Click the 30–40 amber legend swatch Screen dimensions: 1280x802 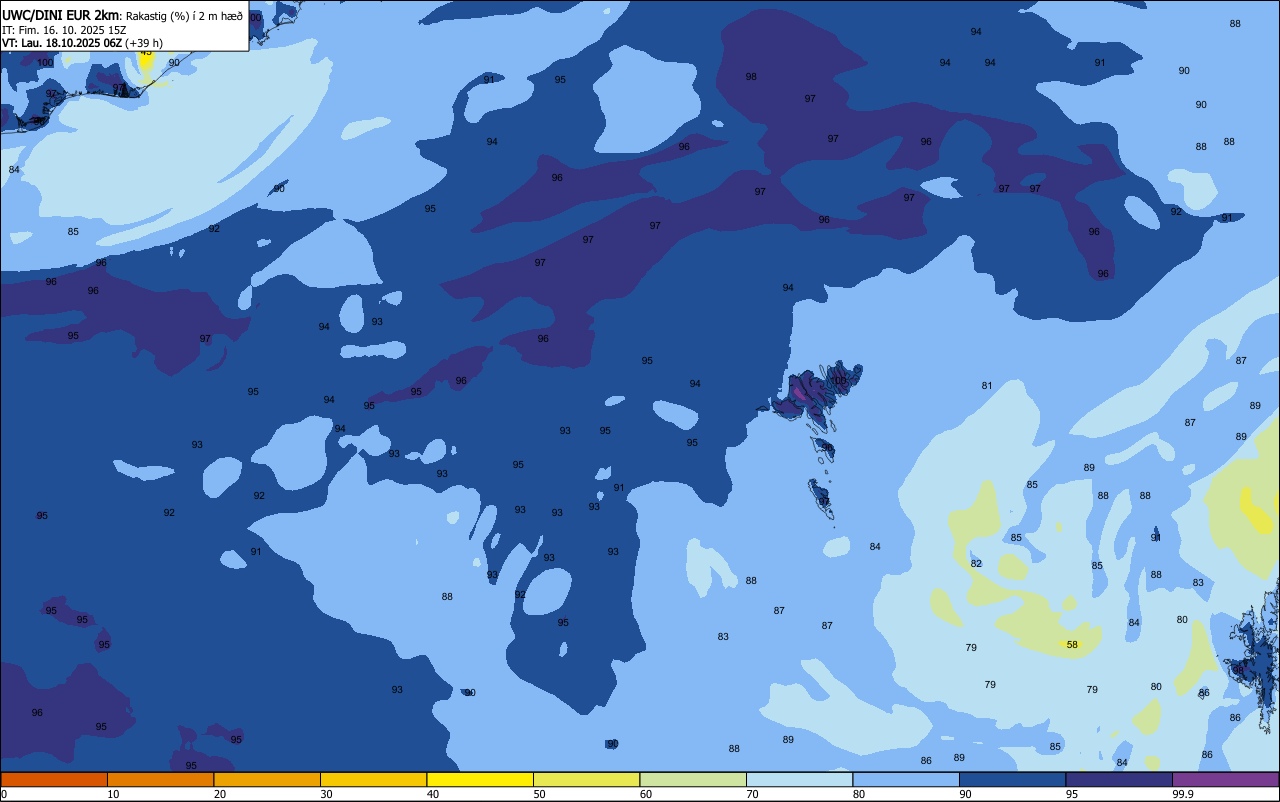373,779
